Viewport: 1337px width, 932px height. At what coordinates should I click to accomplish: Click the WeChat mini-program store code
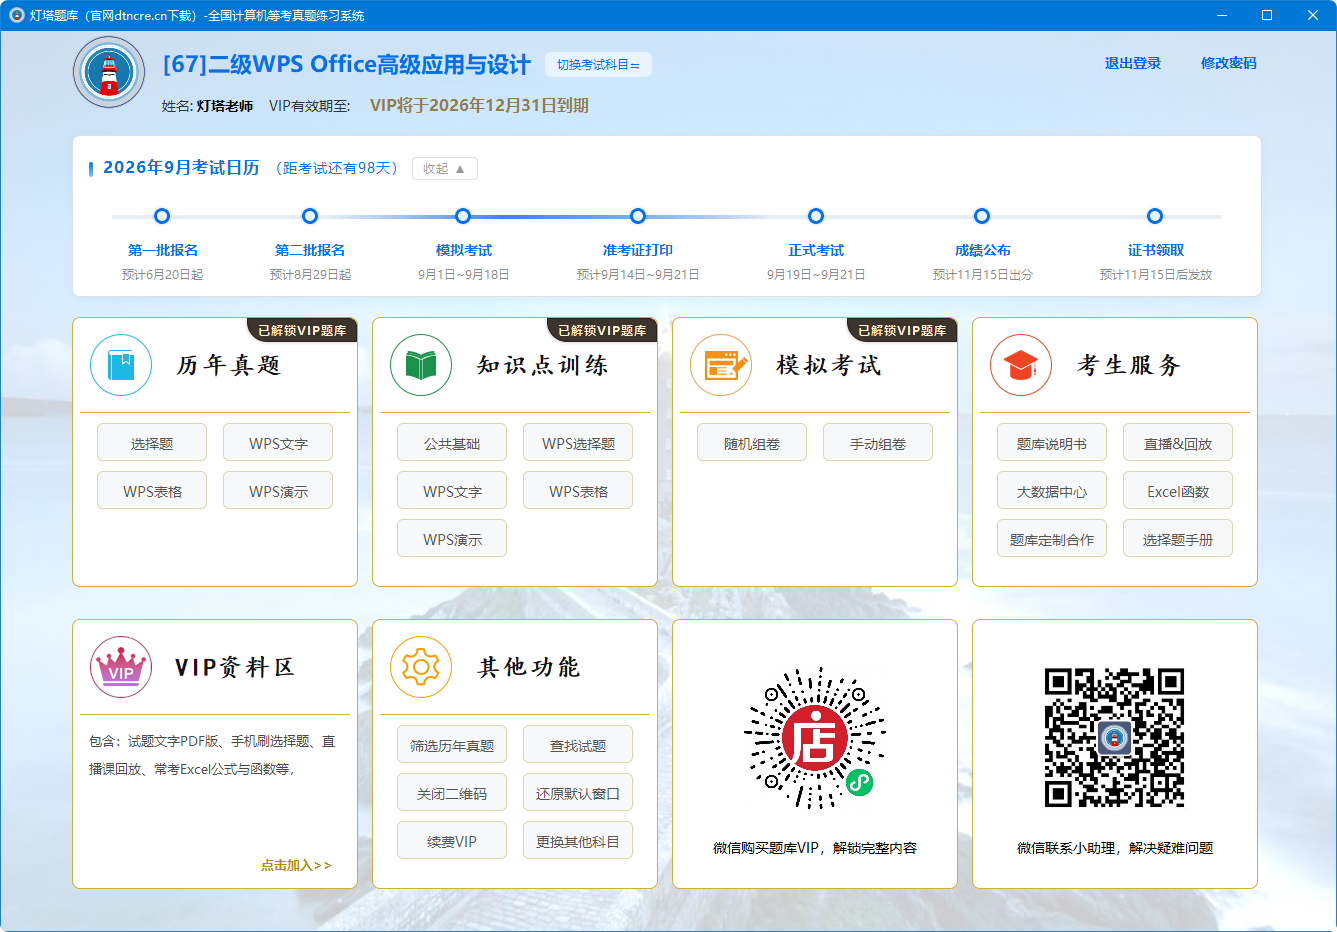tap(815, 738)
